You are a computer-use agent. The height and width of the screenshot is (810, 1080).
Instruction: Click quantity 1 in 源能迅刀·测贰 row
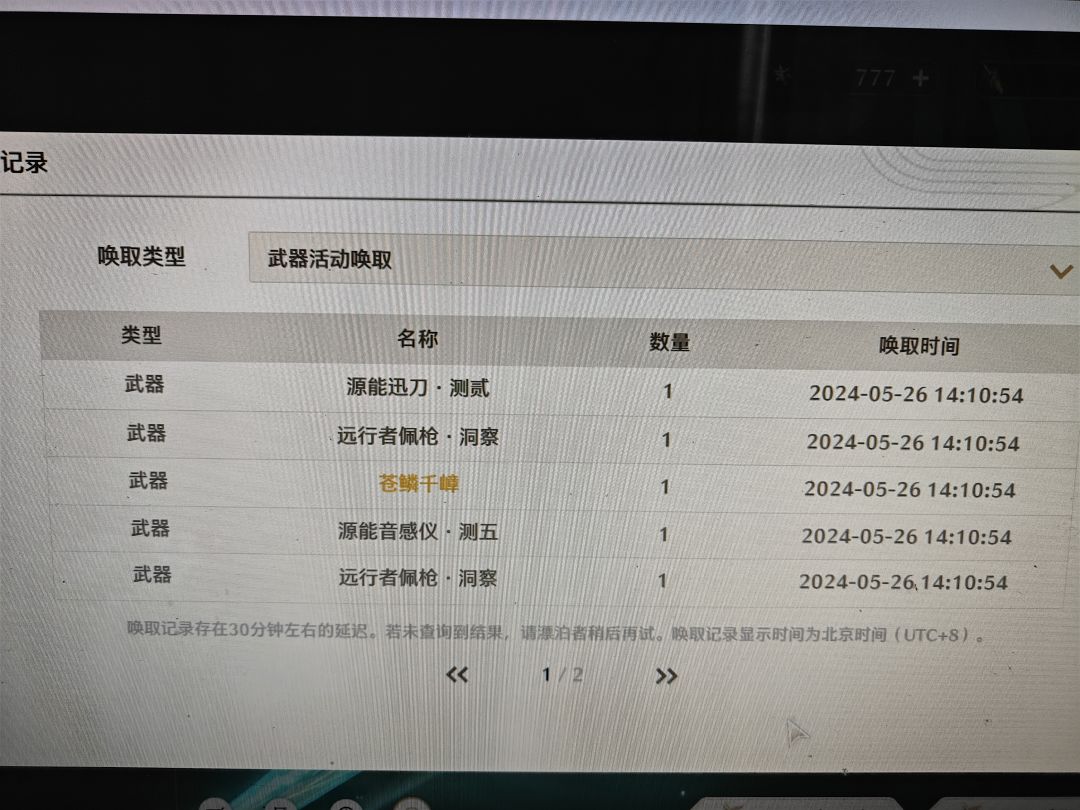click(667, 391)
